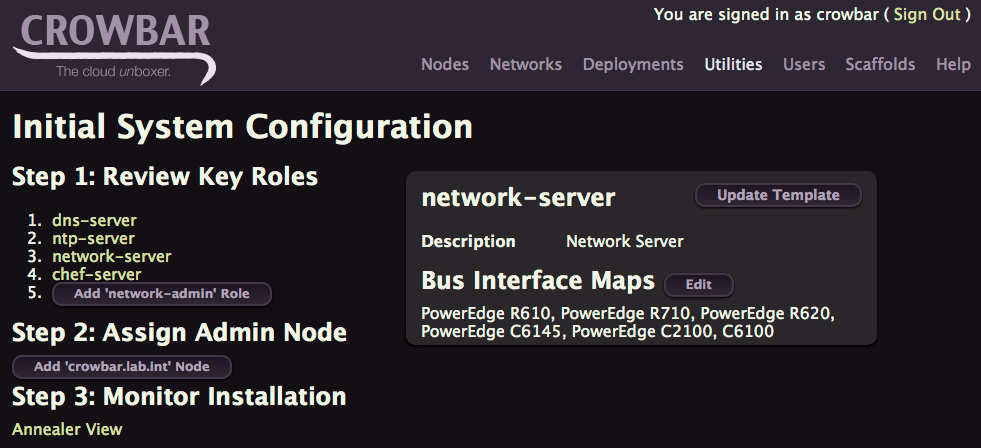Click the Crowbar logo

pyautogui.click(x=114, y=48)
